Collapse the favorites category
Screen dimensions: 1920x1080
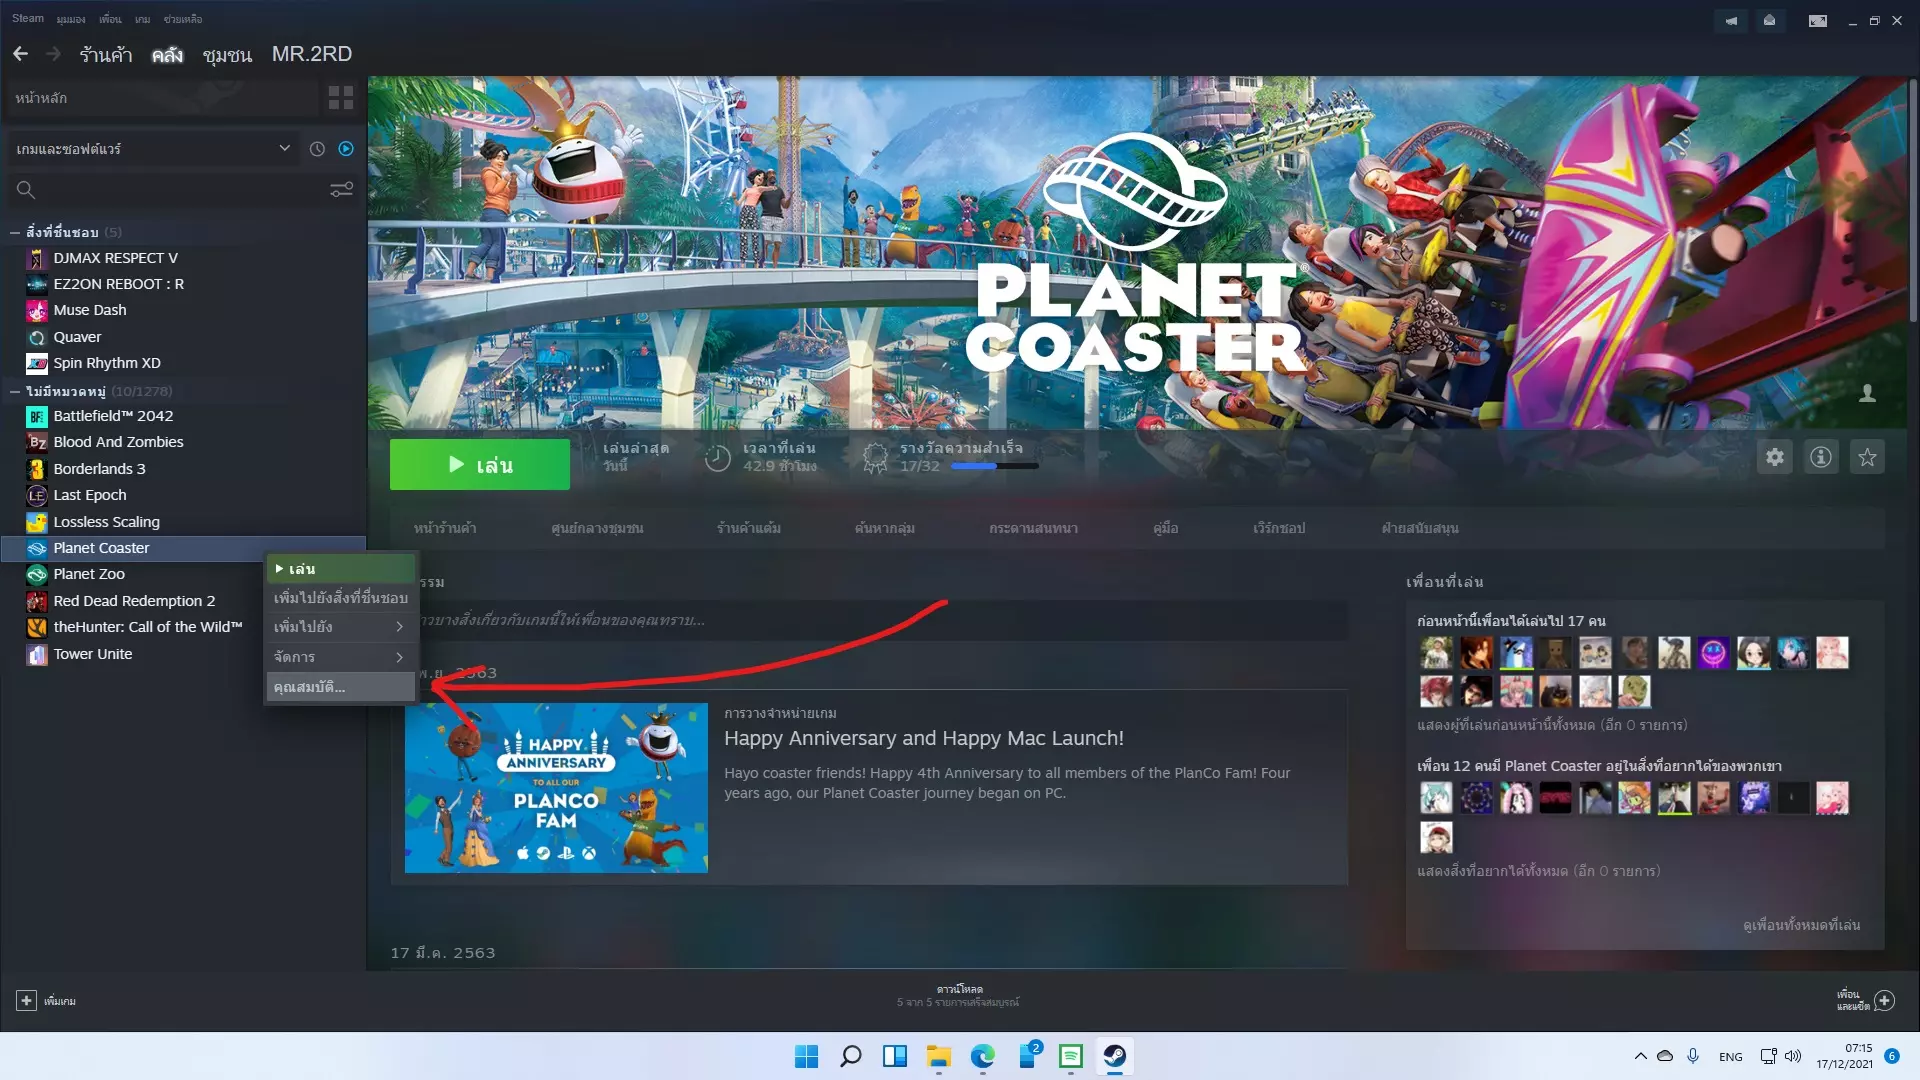[x=15, y=232]
